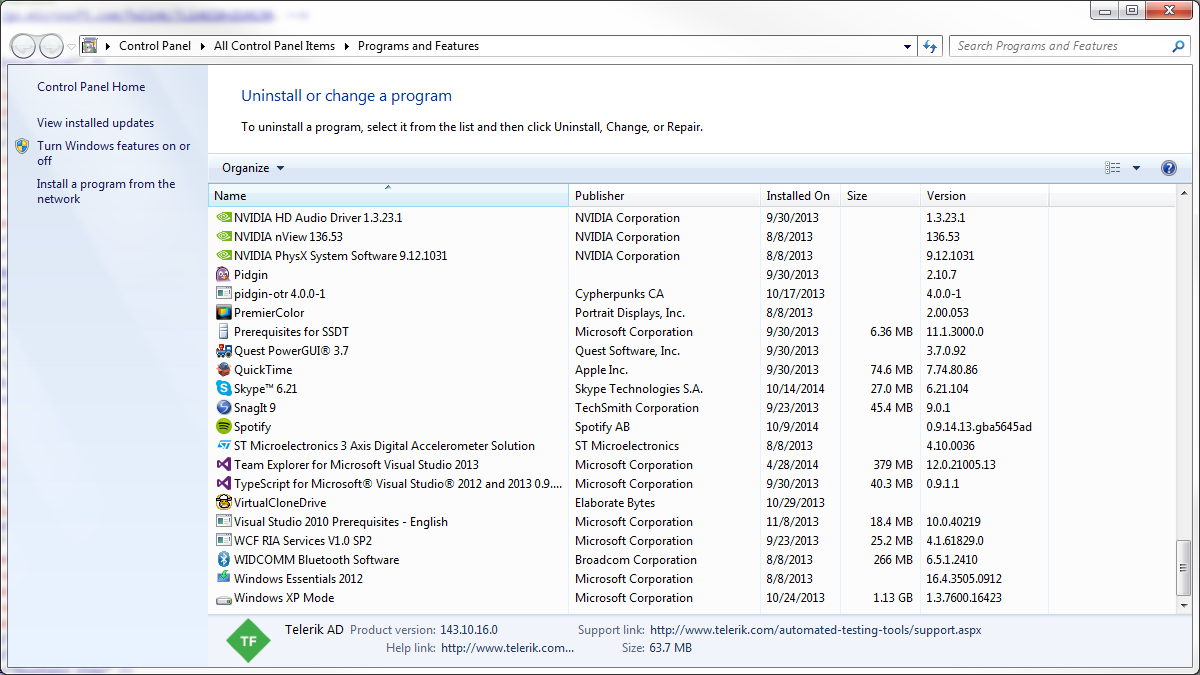Go to Control Panel Home

91,87
